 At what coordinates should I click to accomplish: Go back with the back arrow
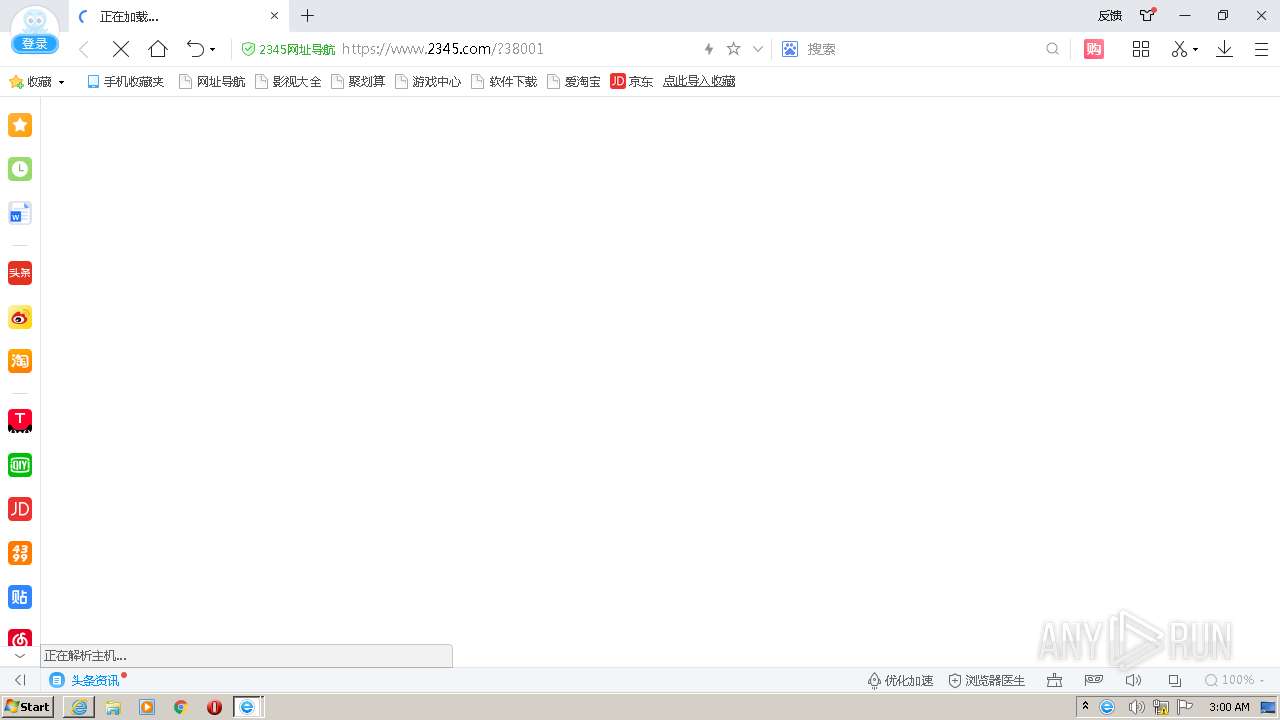pyautogui.click(x=84, y=49)
